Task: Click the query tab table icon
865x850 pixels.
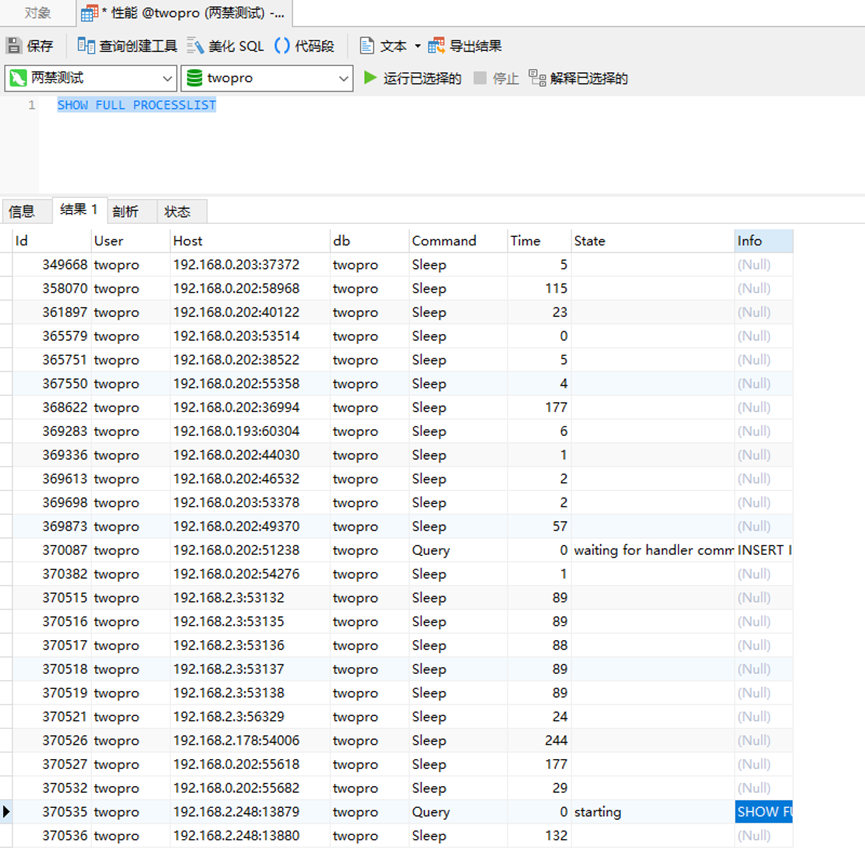Action: coord(89,13)
